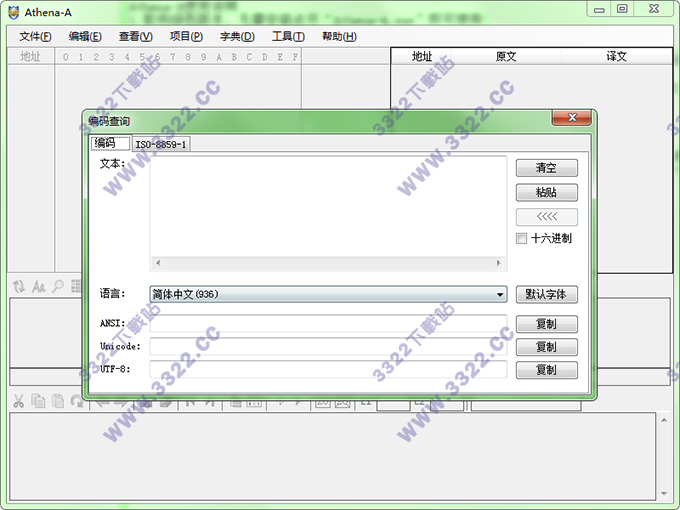Screen dimensions: 680x510
Task: Open the 编辑(E) menu
Action: click(x=85, y=36)
